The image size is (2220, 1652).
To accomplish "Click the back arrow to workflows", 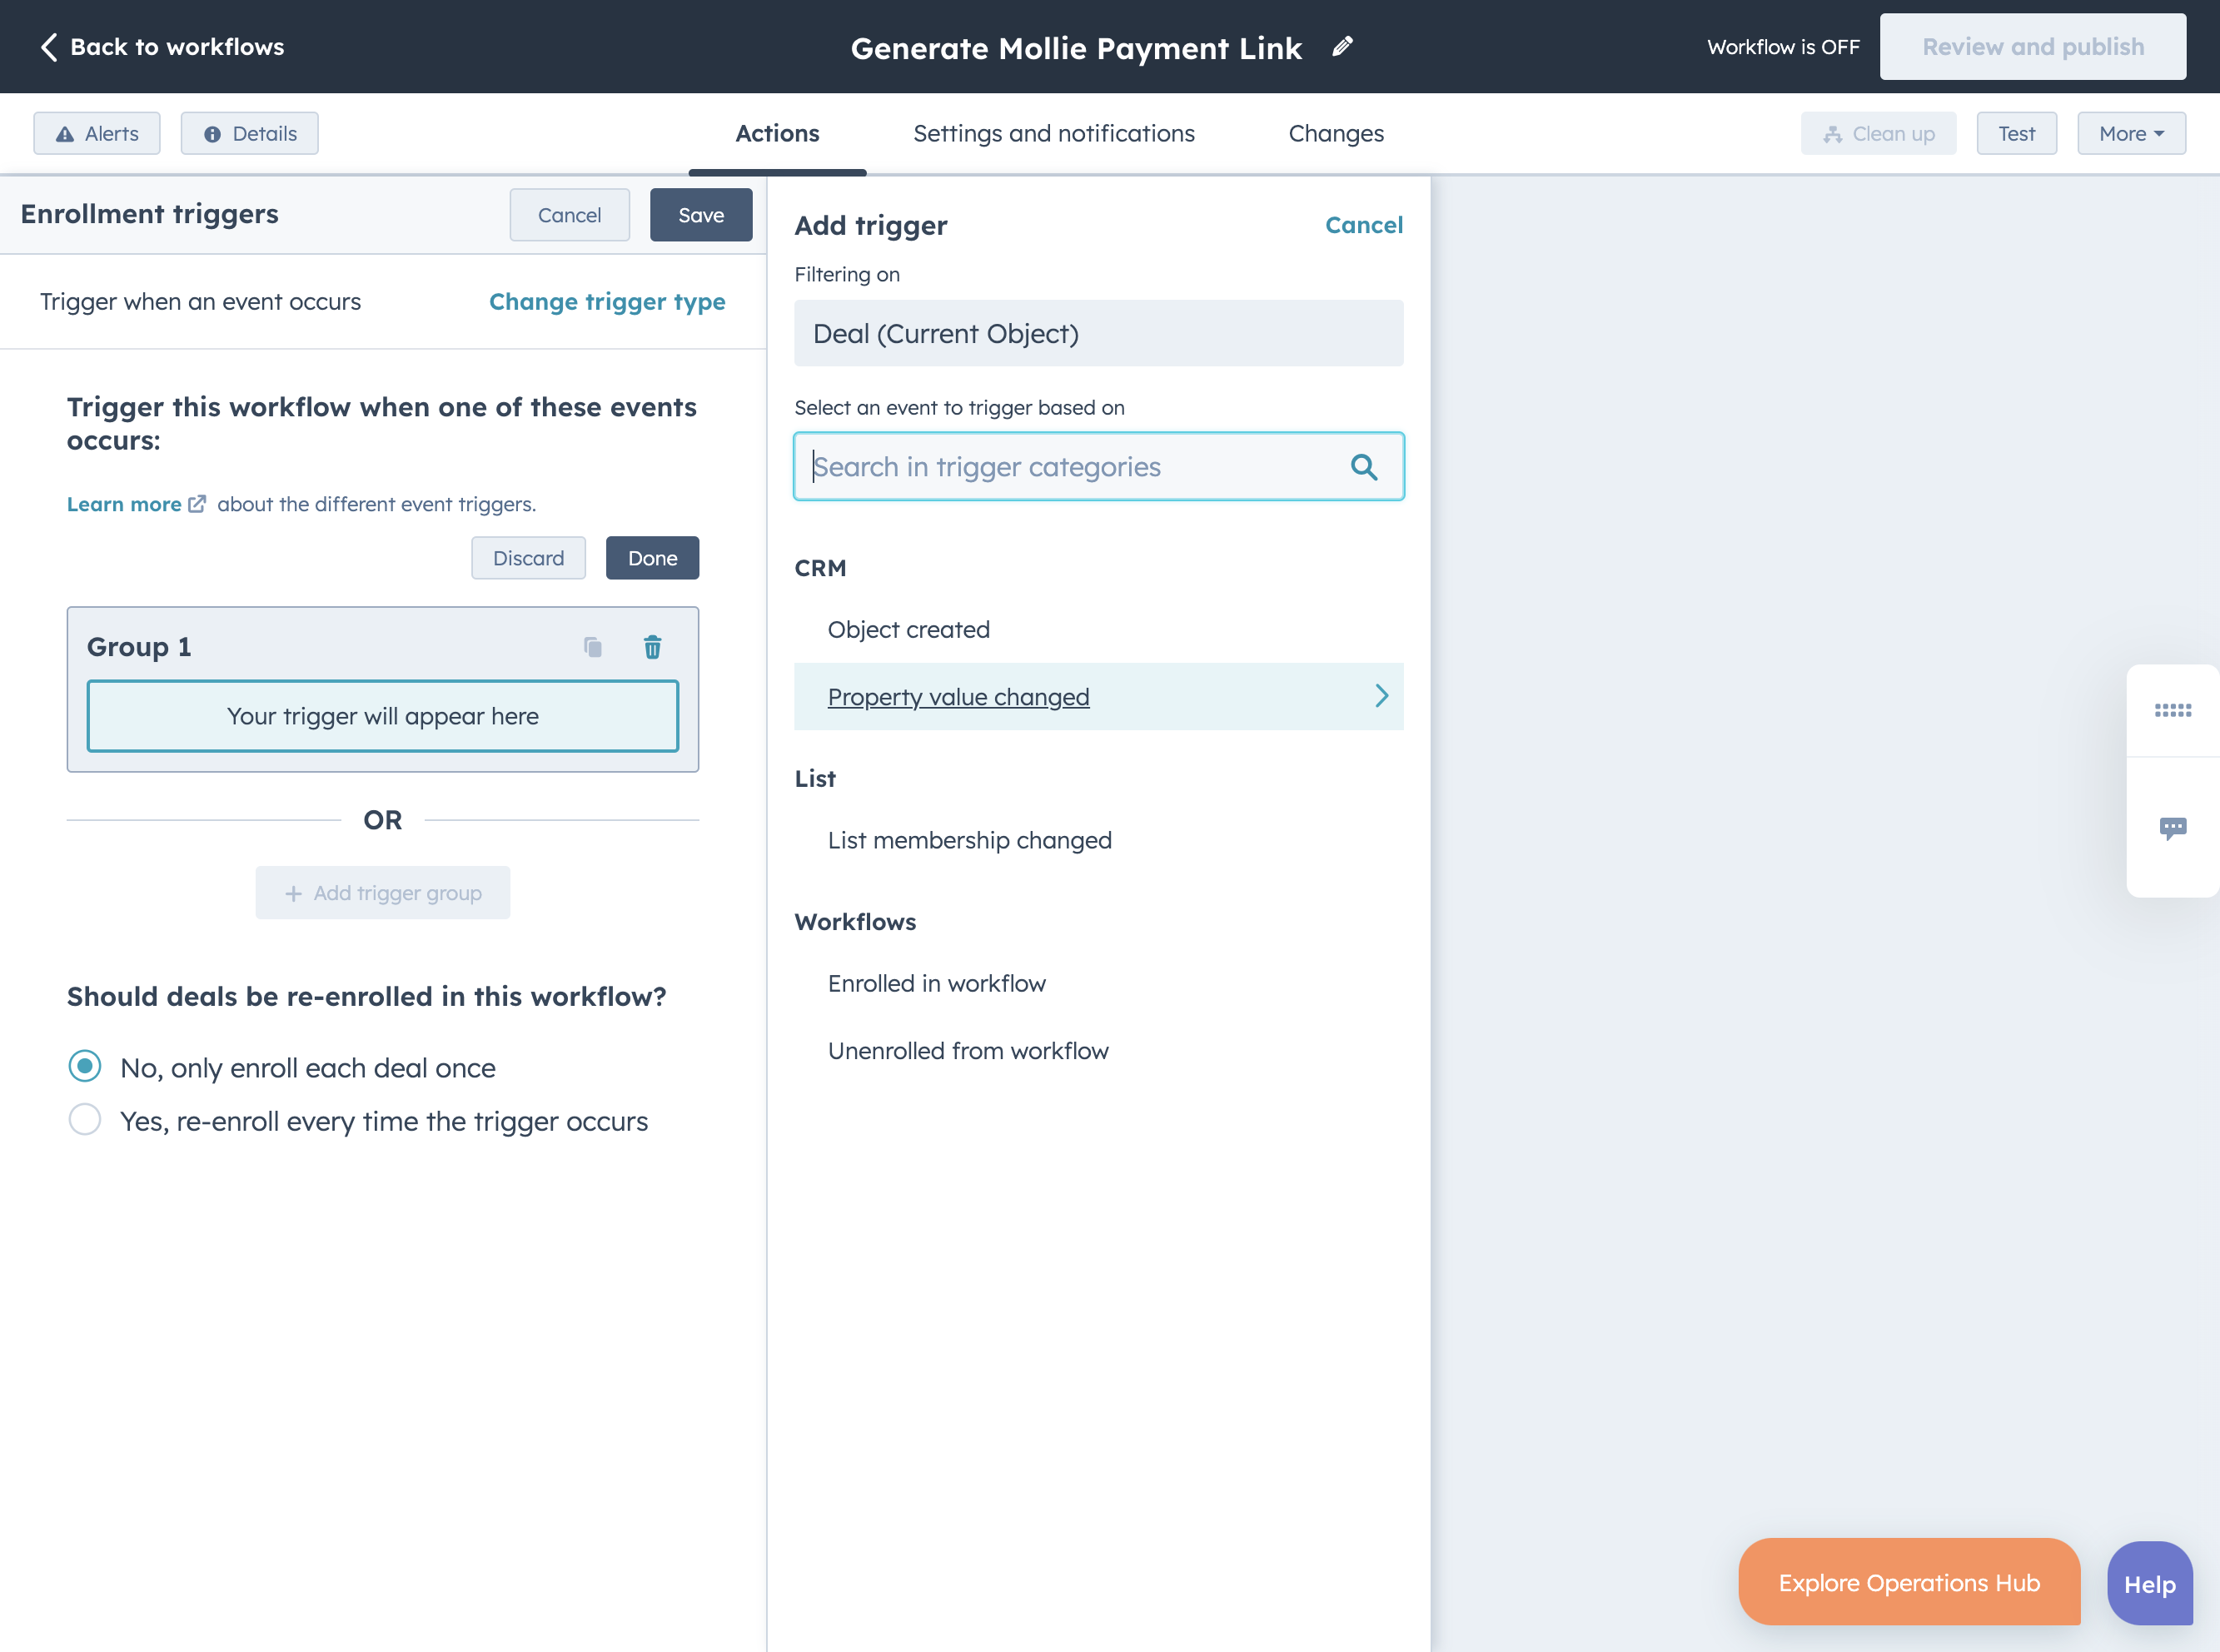I will click(x=48, y=47).
